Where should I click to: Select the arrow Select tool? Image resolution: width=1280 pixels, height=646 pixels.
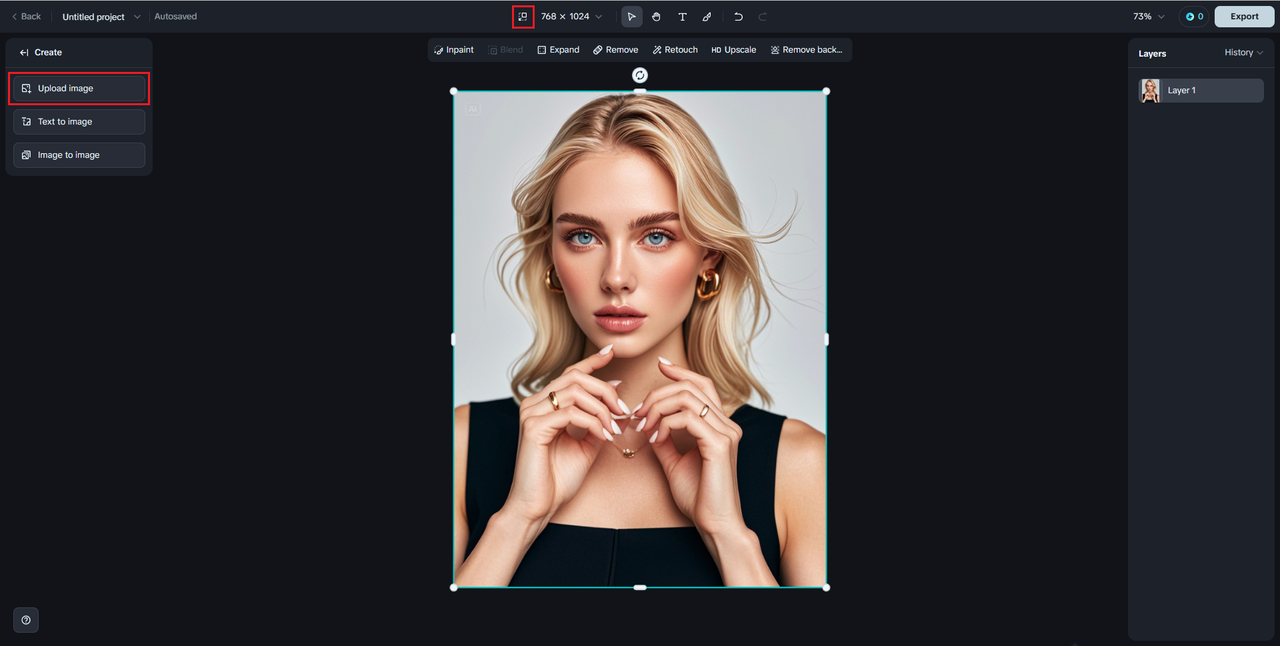(x=632, y=17)
